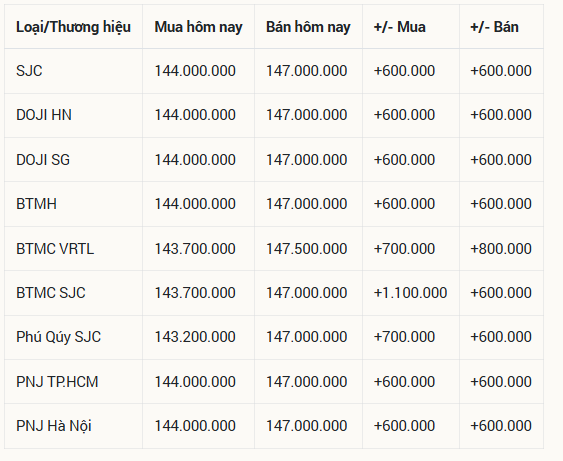Select the +800.000 sell change value
The image size is (563, 461).
coord(501,249)
